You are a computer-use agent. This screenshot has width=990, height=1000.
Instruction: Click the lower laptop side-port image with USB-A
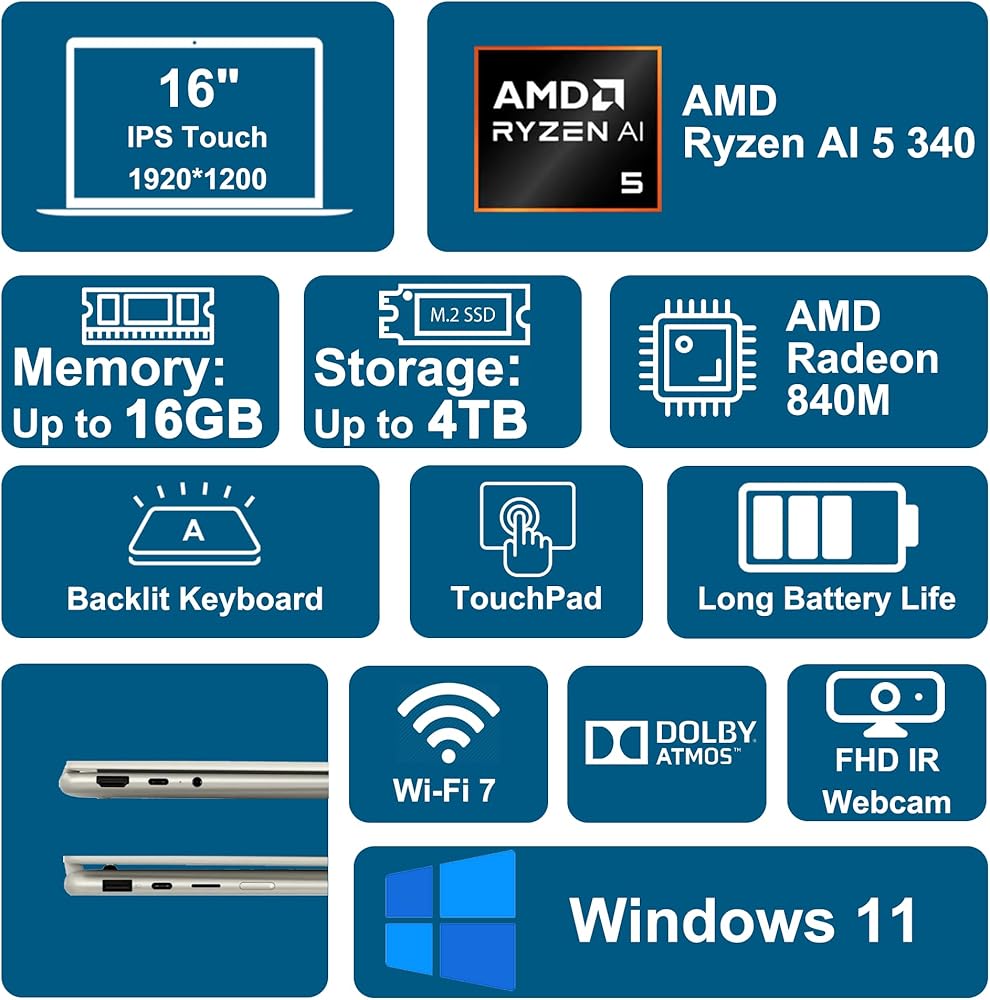point(195,876)
